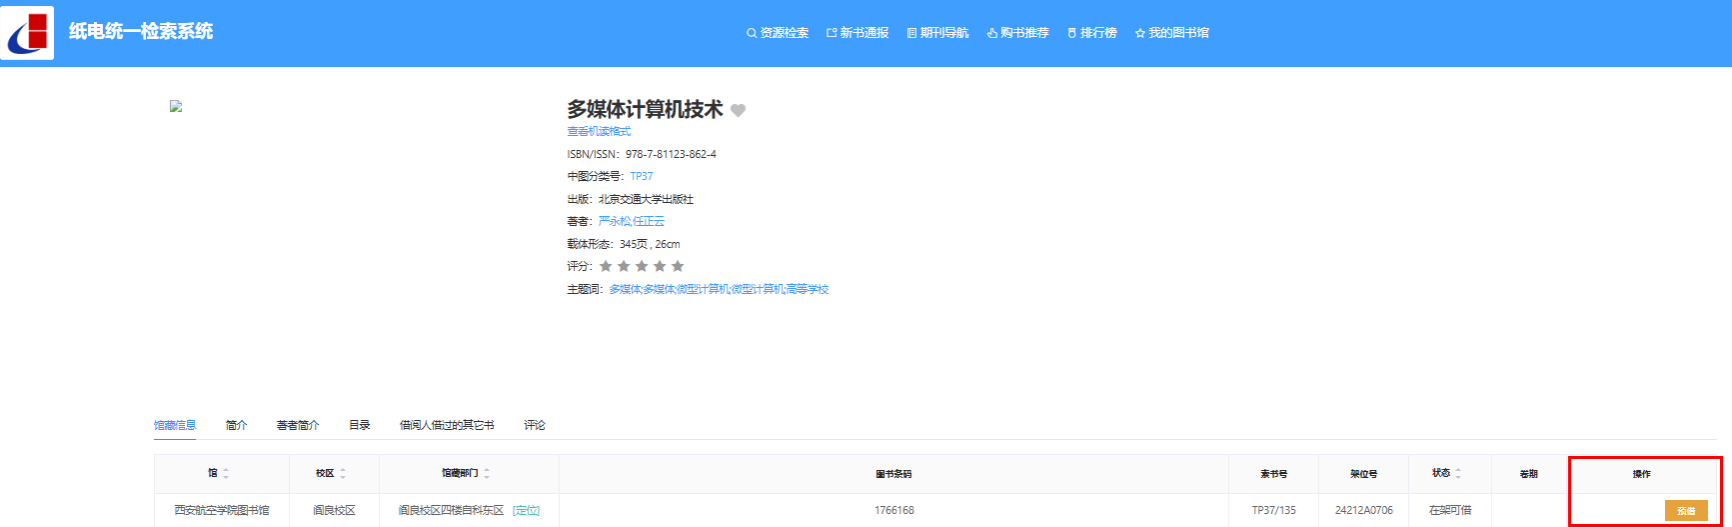This screenshot has height=527, width=1732.
Task: Switch to the 目录 tab
Action: point(359,425)
